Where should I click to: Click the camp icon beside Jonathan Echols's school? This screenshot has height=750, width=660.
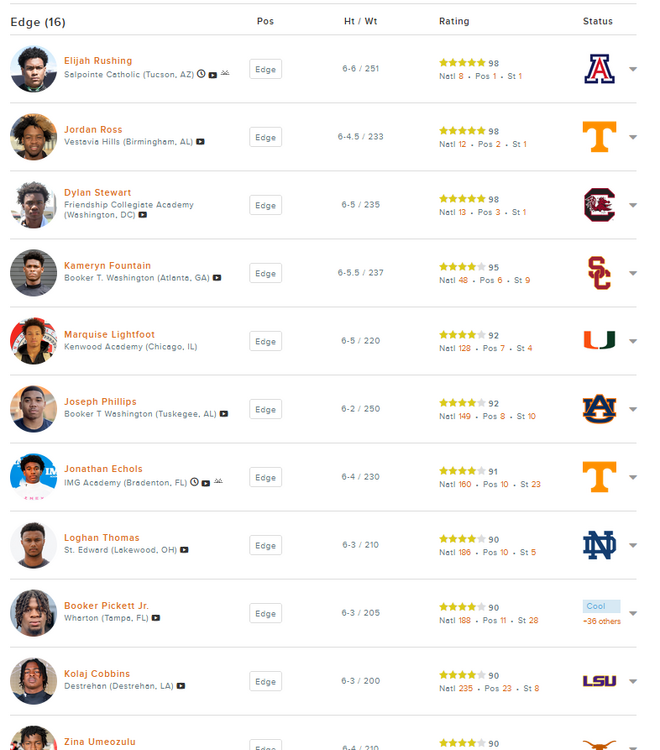[x=218, y=482]
